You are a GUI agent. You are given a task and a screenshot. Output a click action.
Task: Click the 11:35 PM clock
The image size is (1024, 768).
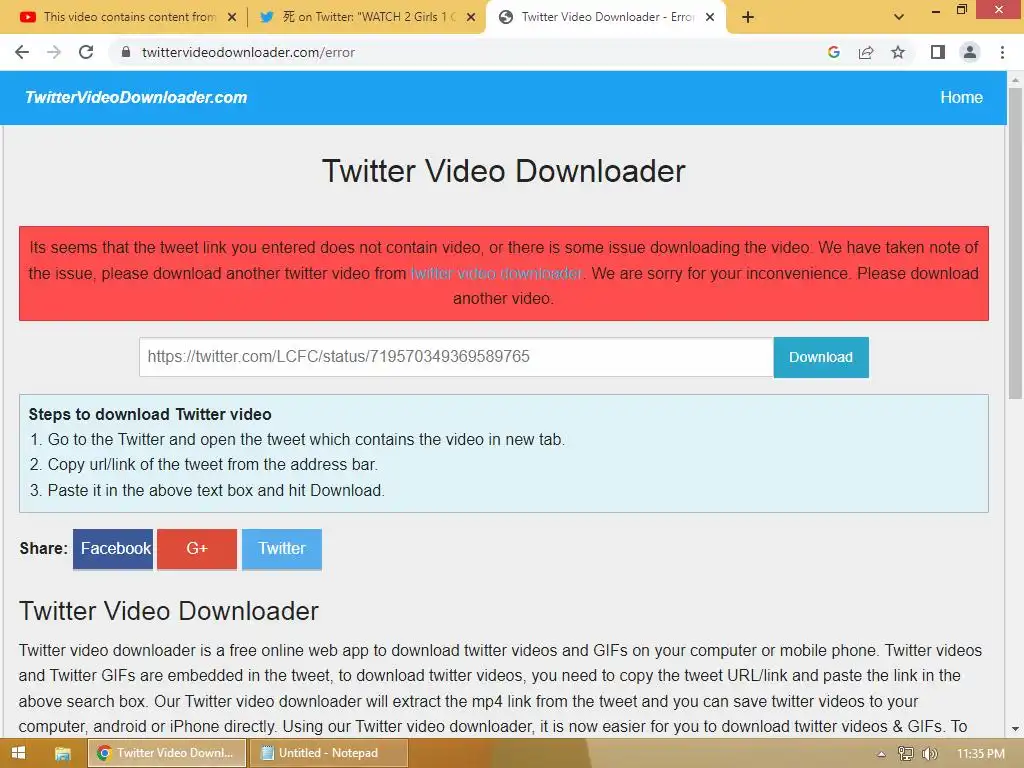[980, 754]
